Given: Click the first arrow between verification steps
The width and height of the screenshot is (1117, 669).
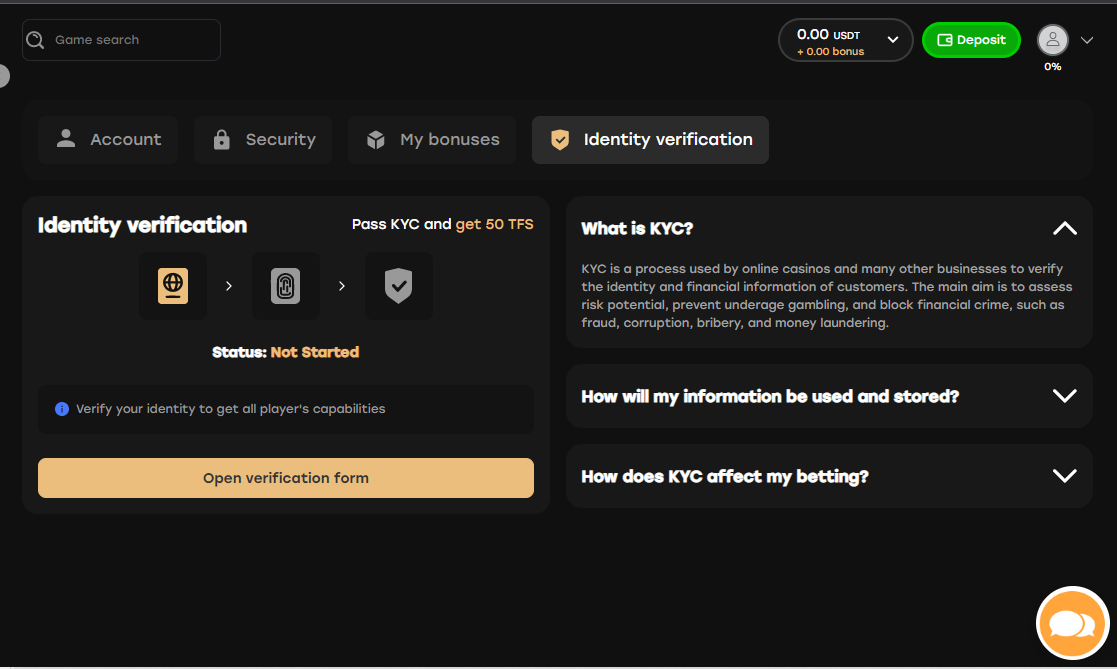Looking at the screenshot, I should tap(229, 286).
